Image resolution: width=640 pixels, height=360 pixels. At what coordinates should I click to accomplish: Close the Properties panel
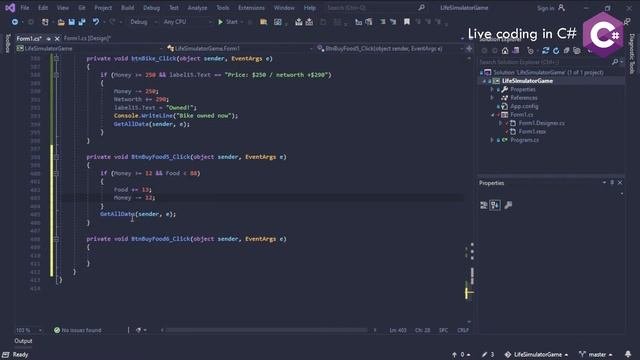(620, 183)
